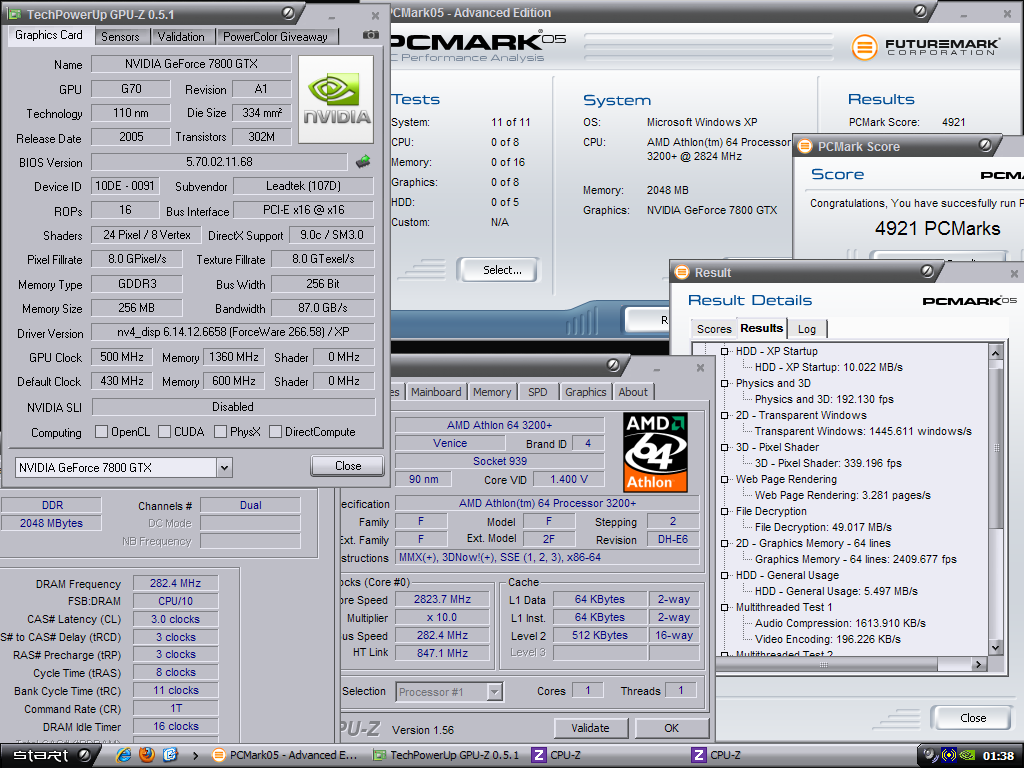Image resolution: width=1024 pixels, height=768 pixels.
Task: Collapse the File Decryption node
Action: click(724, 511)
